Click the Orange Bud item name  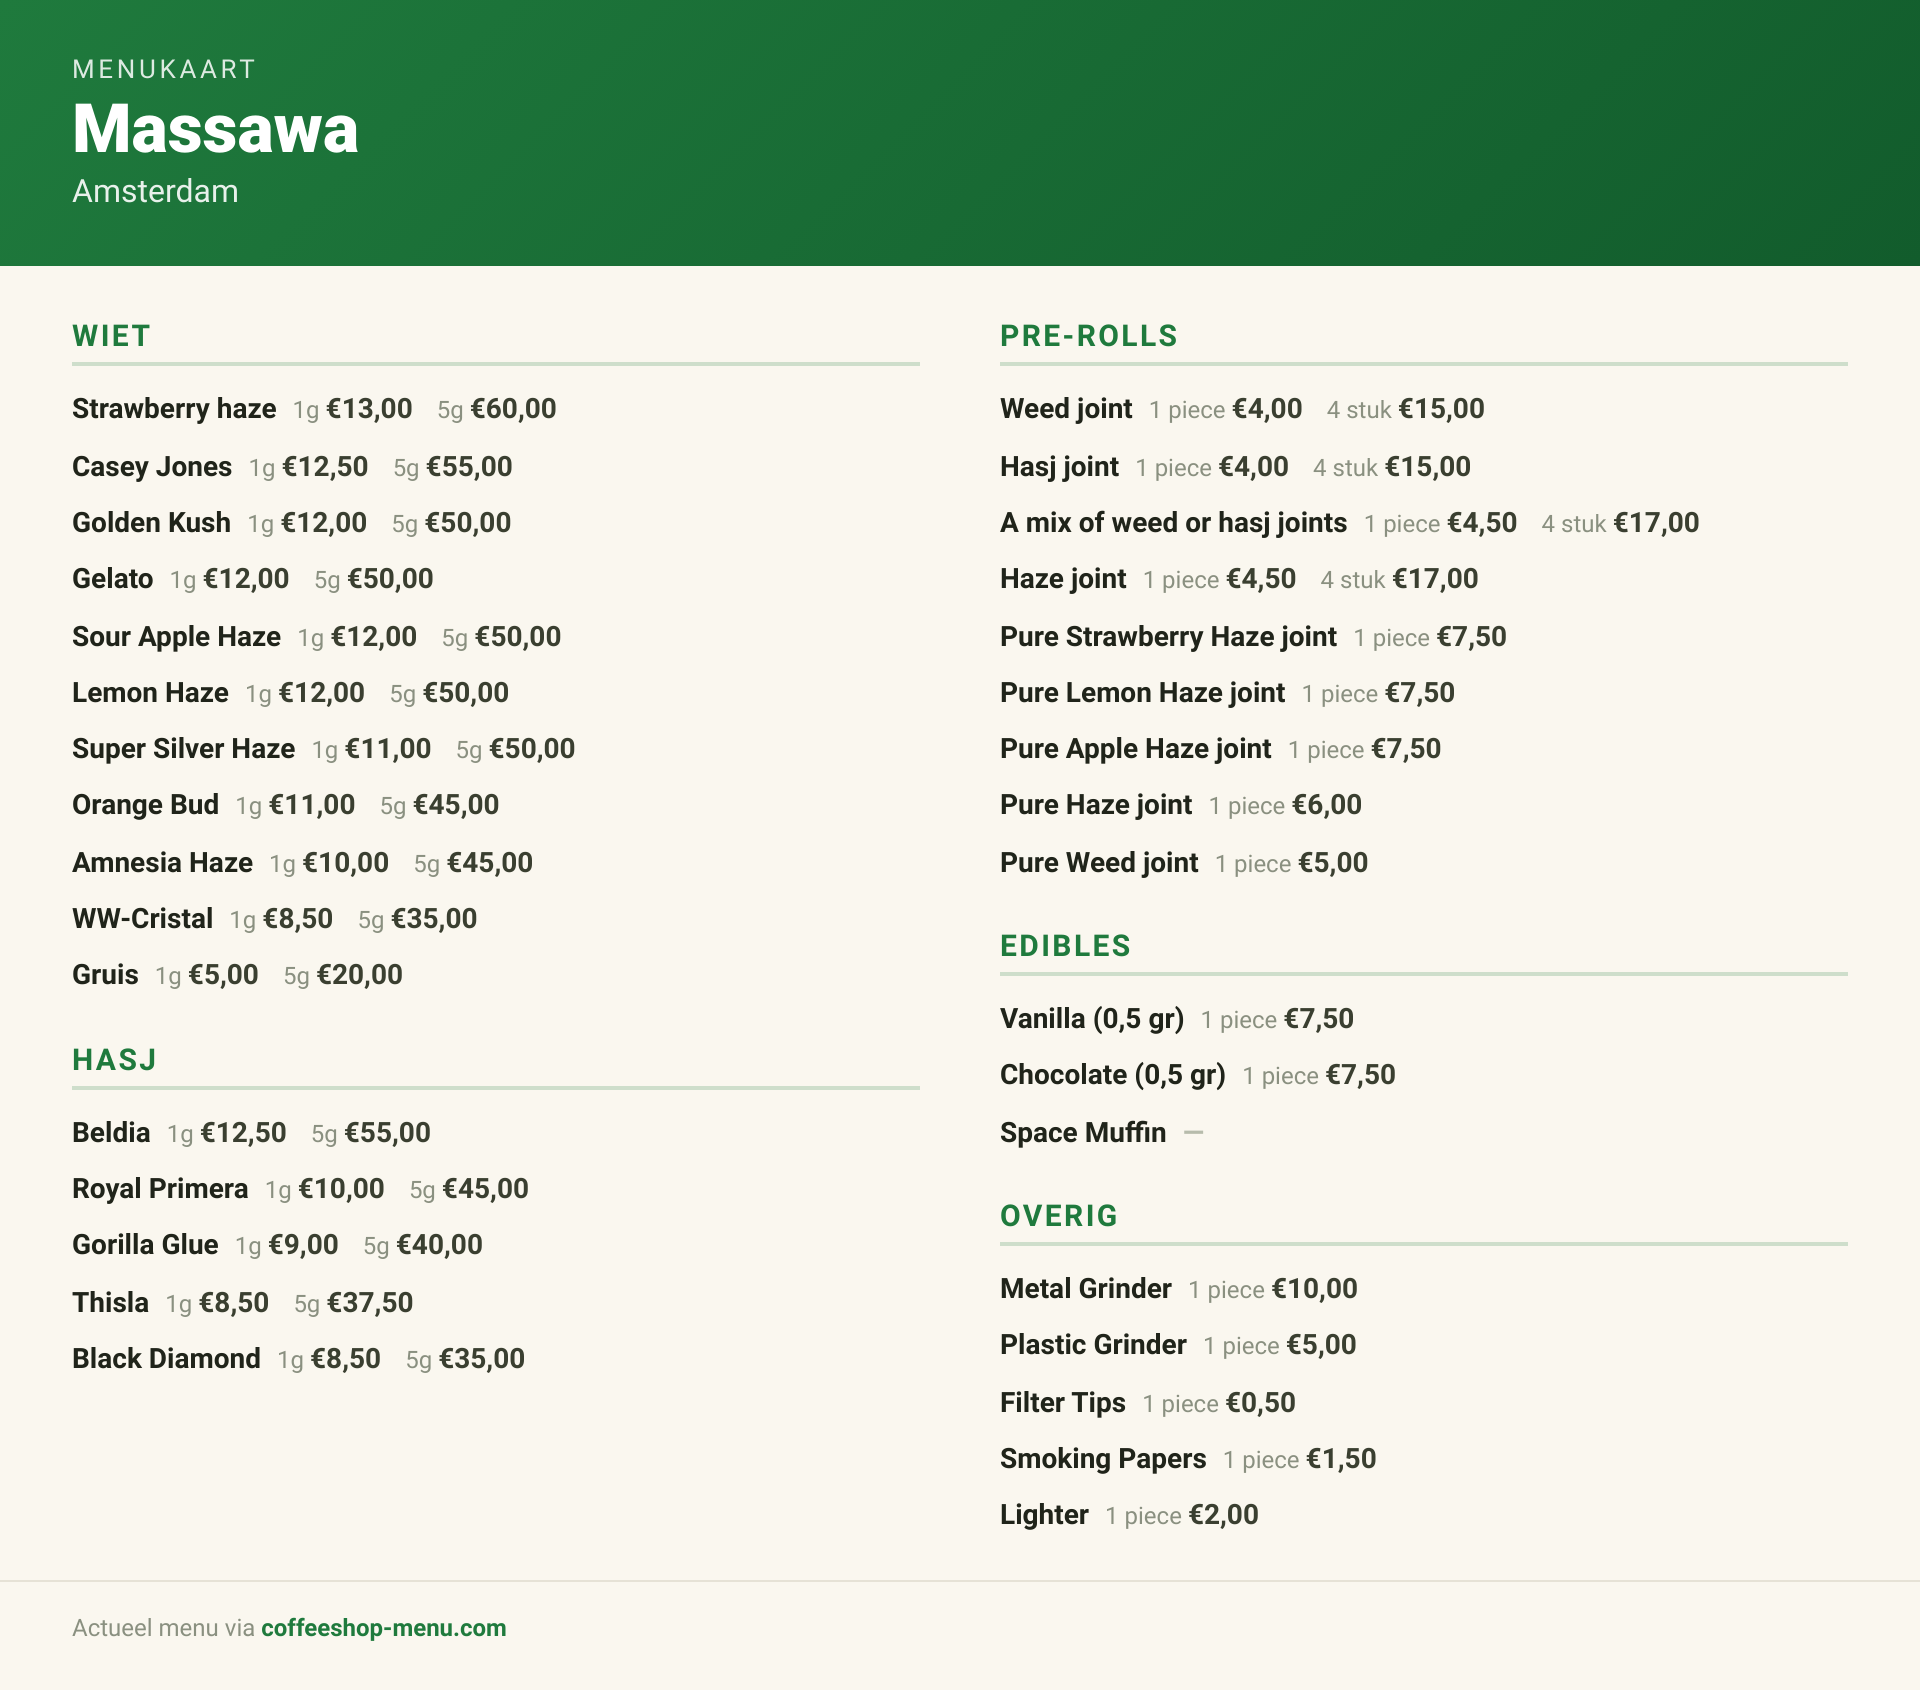pos(145,805)
